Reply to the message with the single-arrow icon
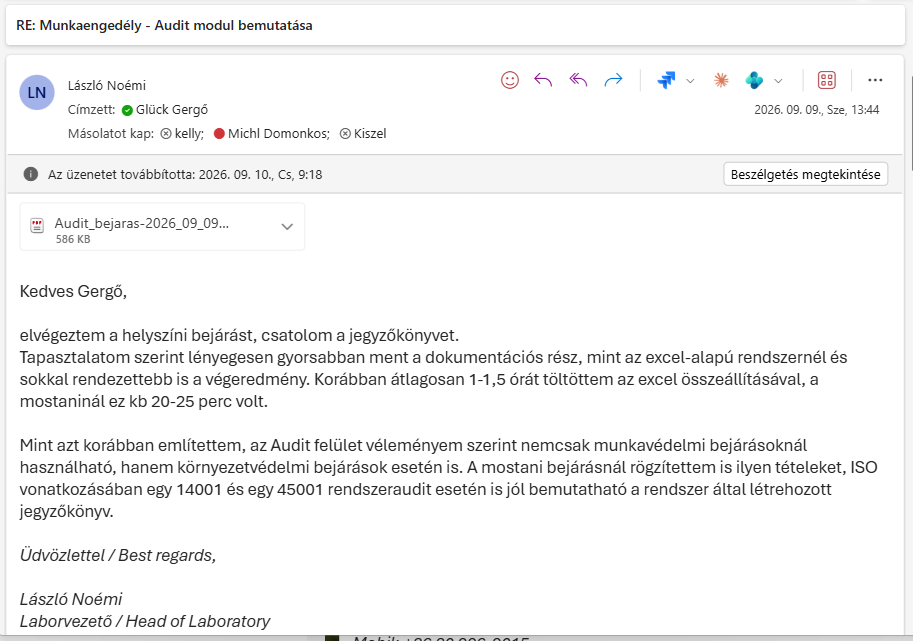The width and height of the screenshot is (913, 641). (x=543, y=80)
